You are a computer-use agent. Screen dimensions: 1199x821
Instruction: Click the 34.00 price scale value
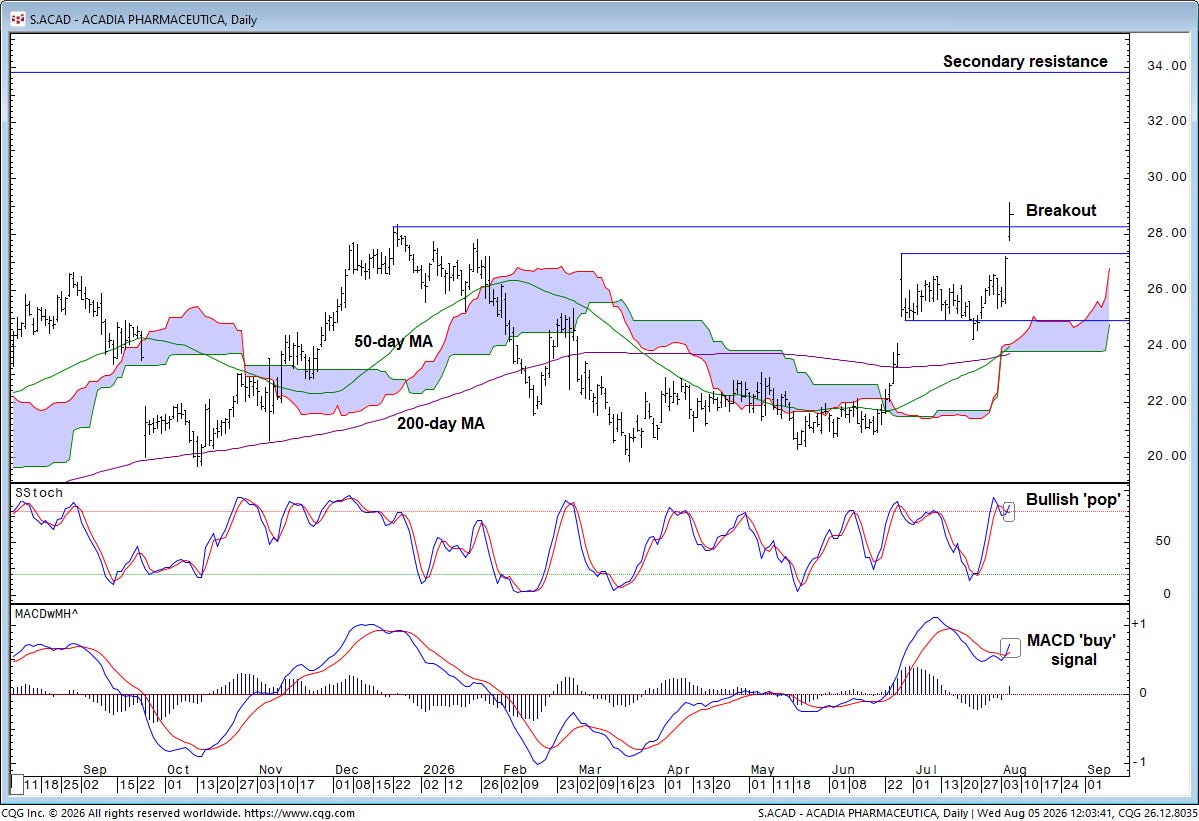tap(1167, 66)
